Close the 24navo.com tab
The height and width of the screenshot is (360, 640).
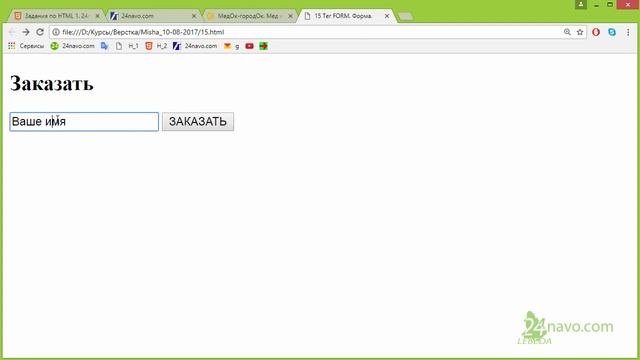(x=194, y=16)
